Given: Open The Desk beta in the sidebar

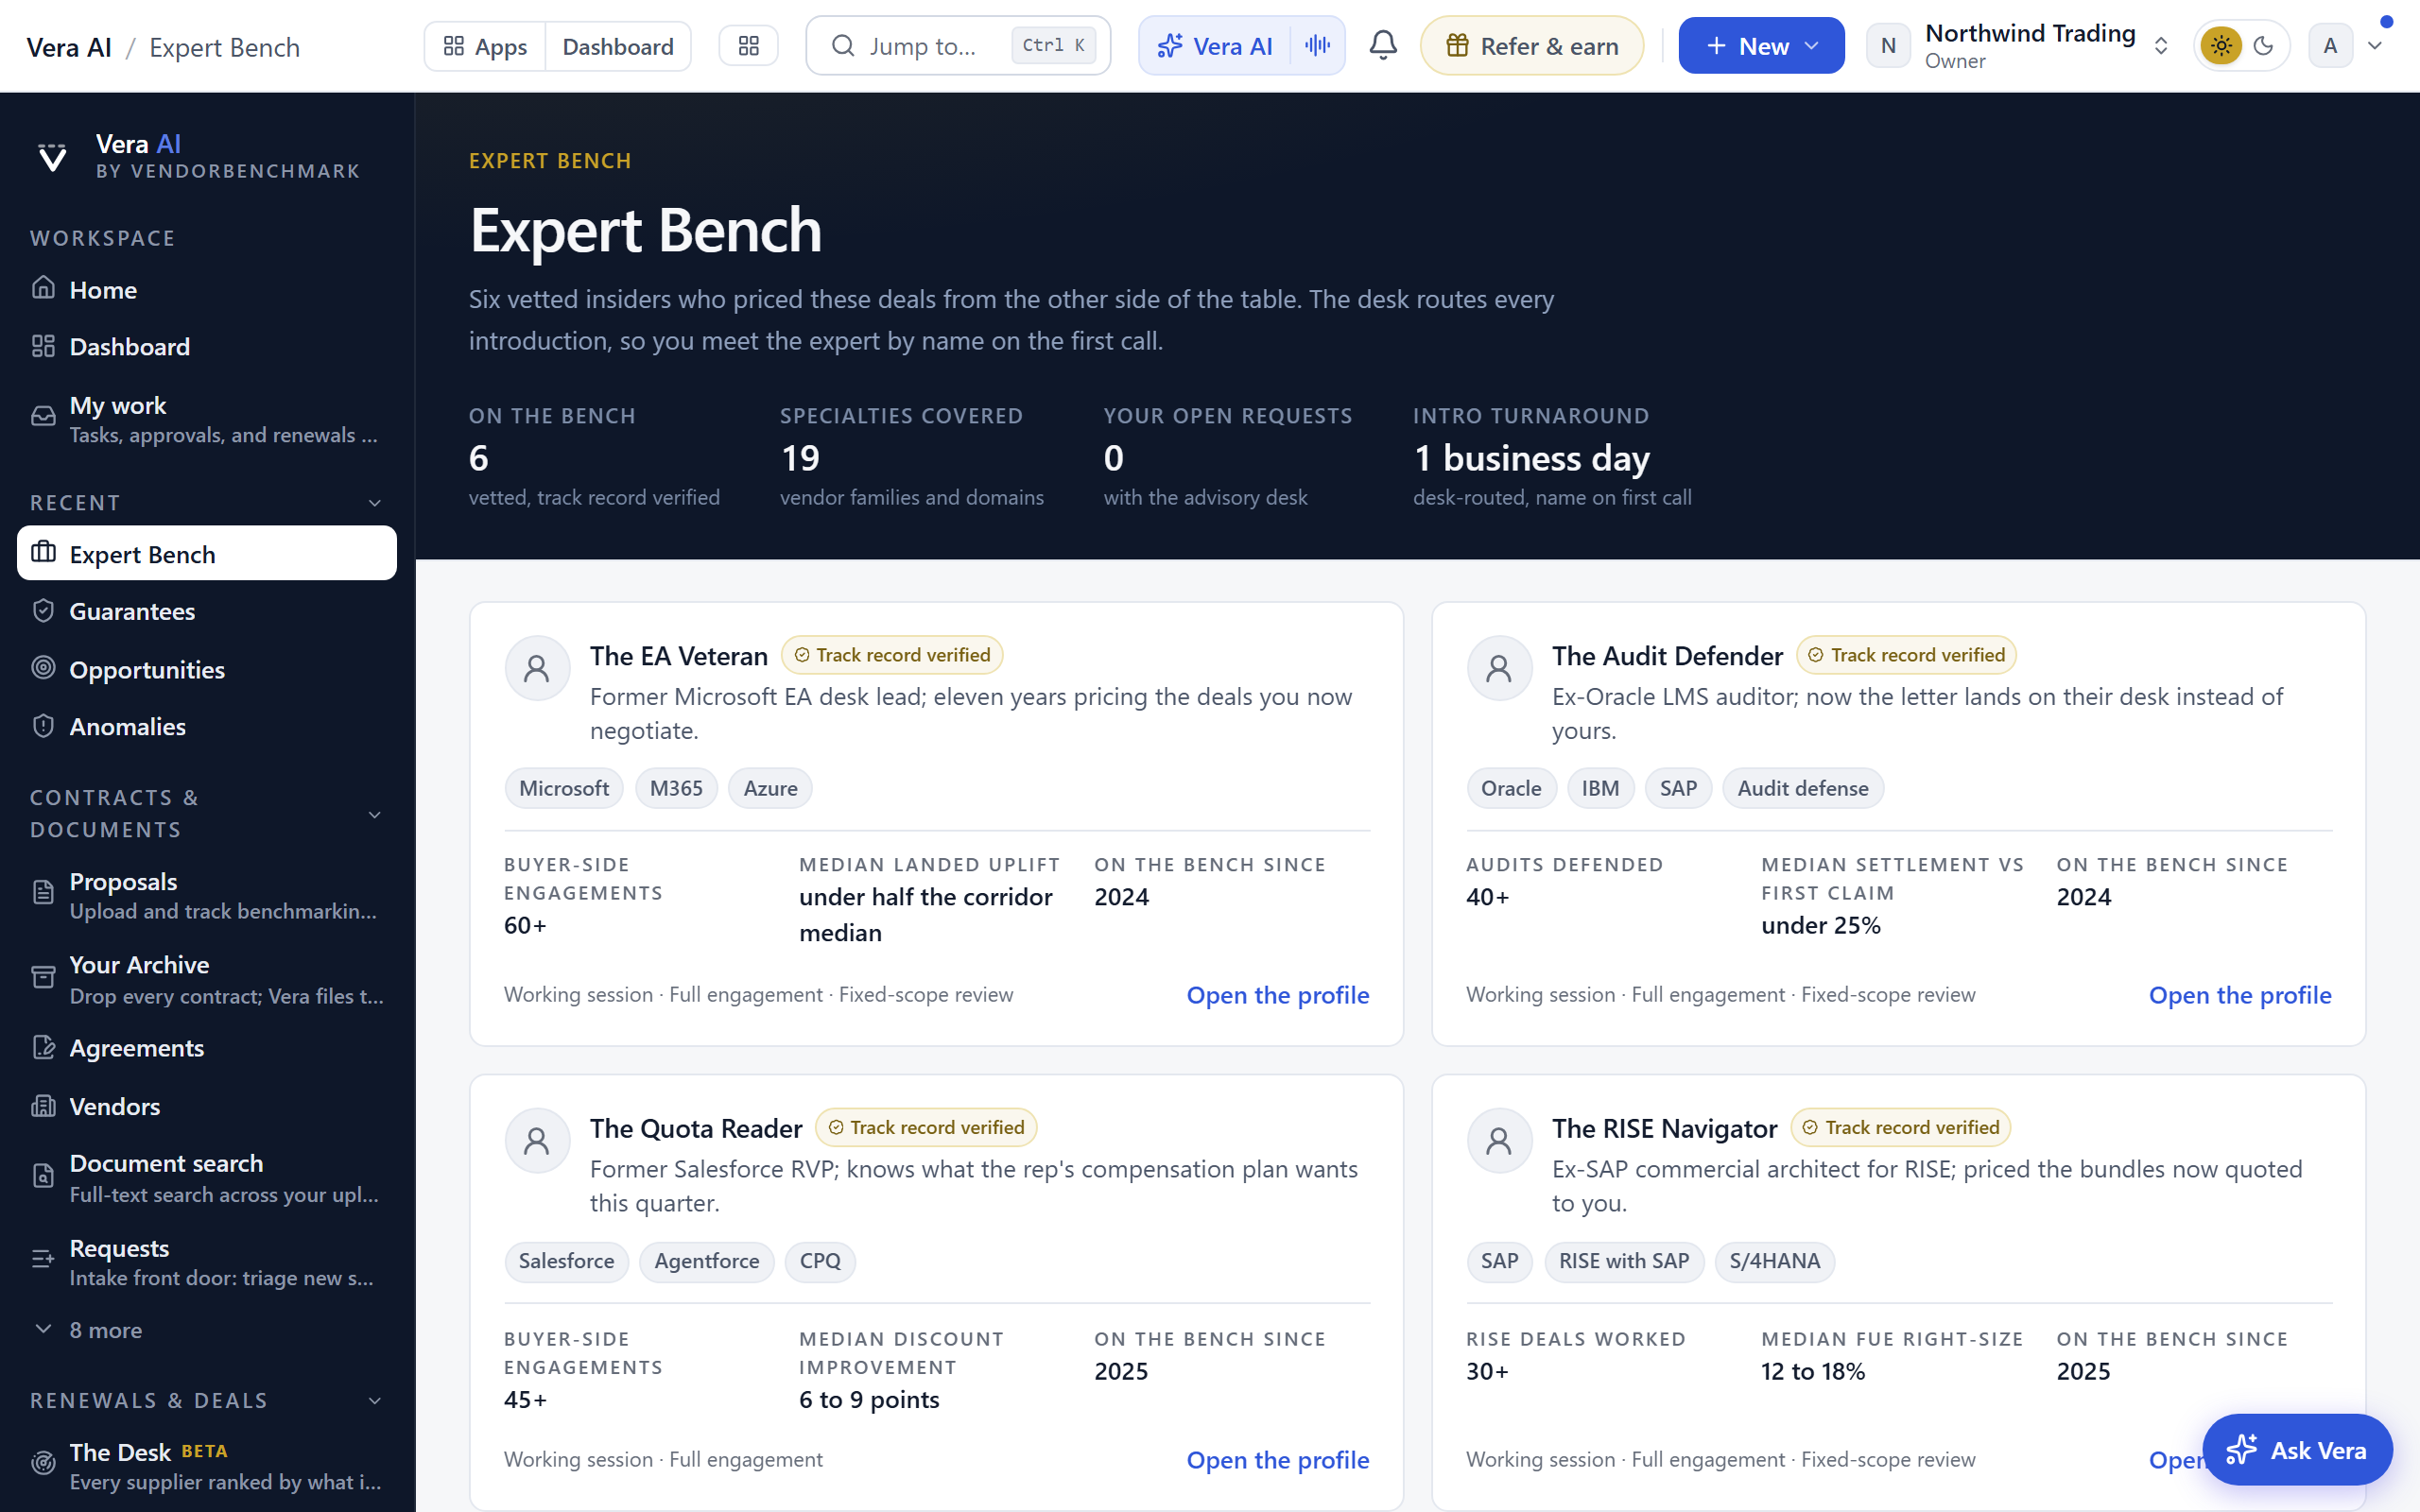Looking at the screenshot, I should point(207,1466).
